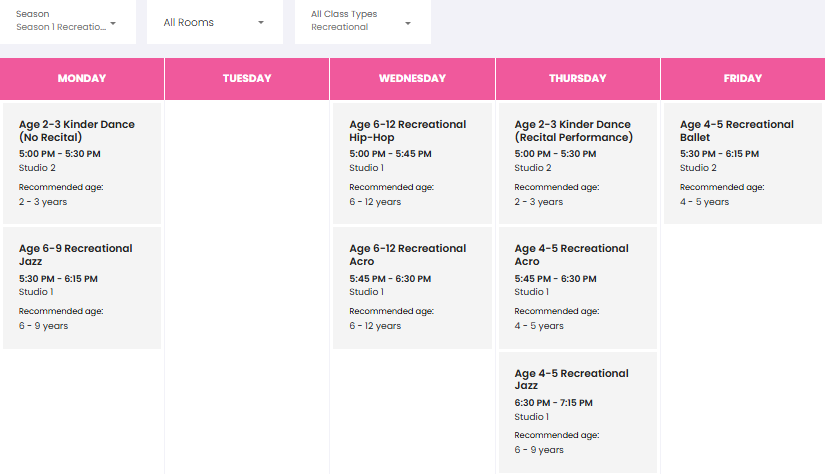Select the Tuesday column header
The image size is (825, 474).
click(247, 78)
